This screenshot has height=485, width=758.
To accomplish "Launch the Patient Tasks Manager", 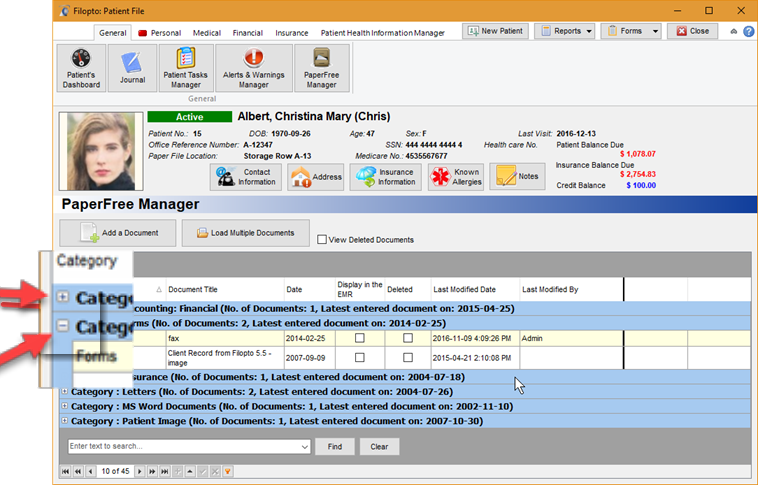I will point(186,68).
